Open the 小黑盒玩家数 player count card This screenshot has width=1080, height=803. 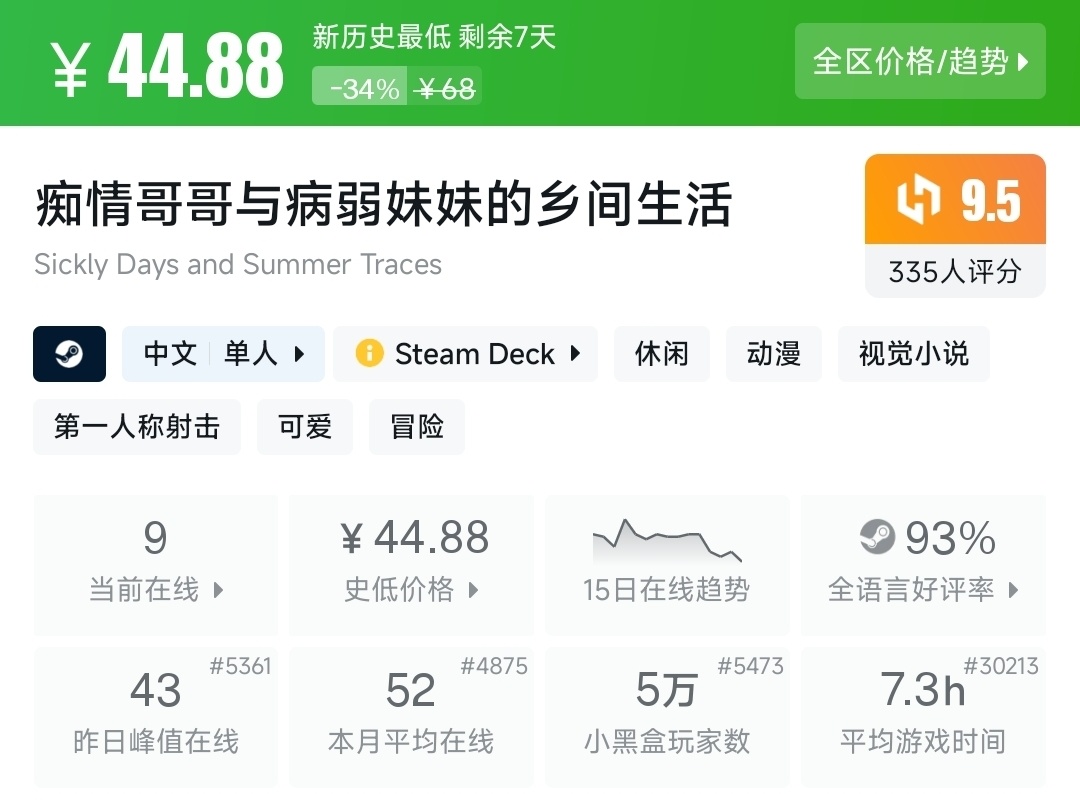coord(667,716)
